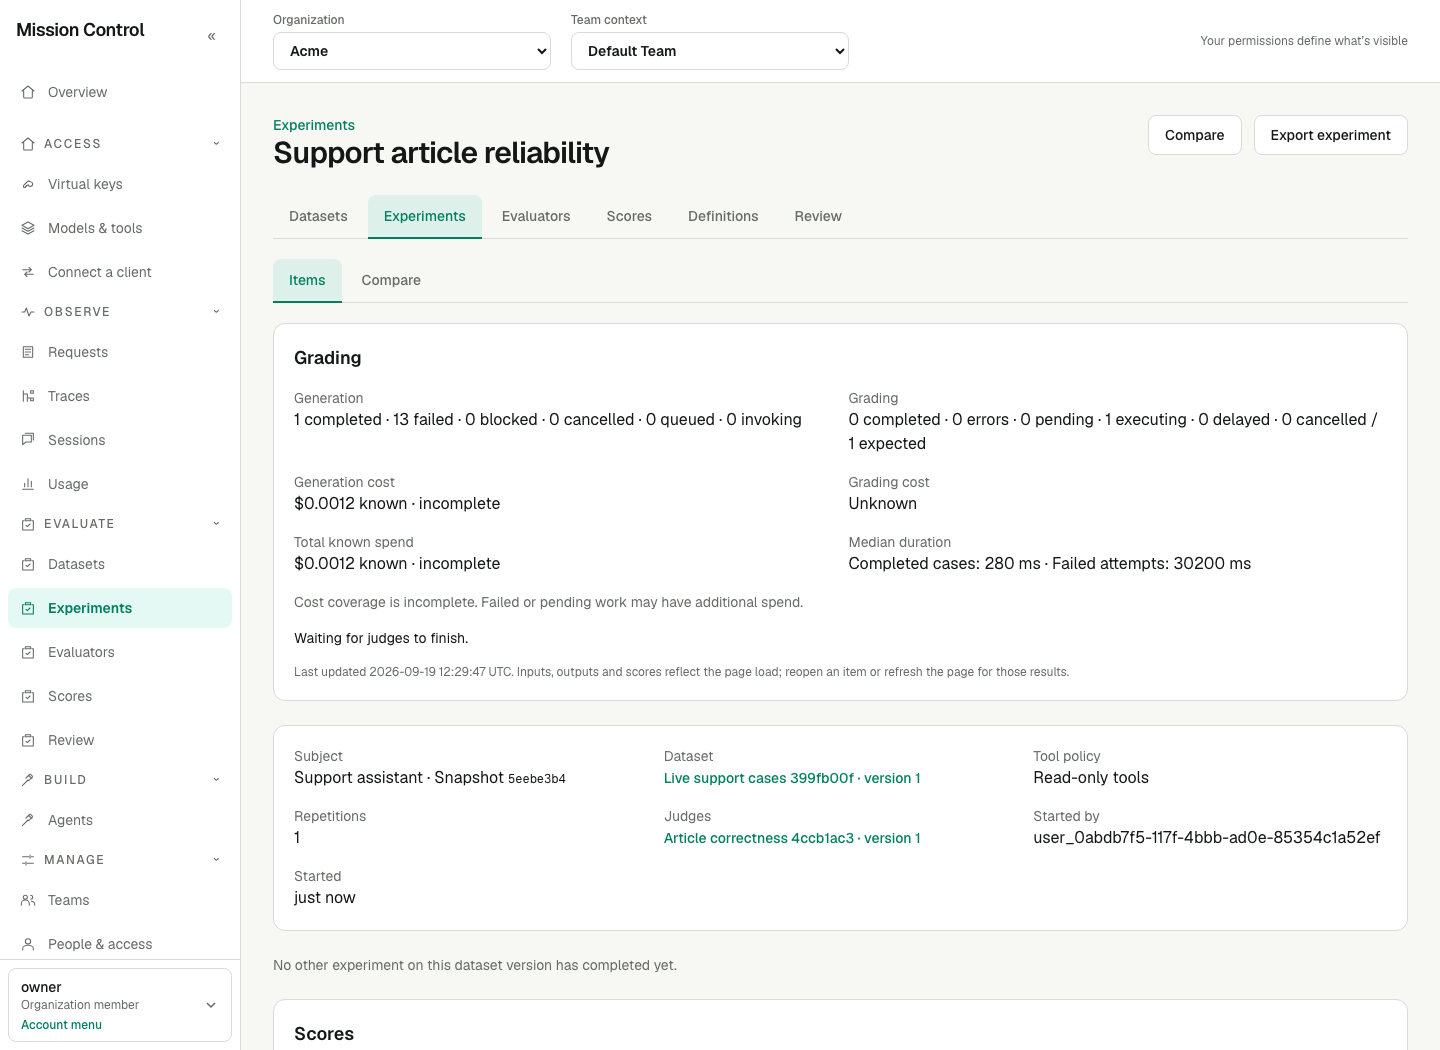
Task: Click the Sessions chat icon
Action: point(28,440)
